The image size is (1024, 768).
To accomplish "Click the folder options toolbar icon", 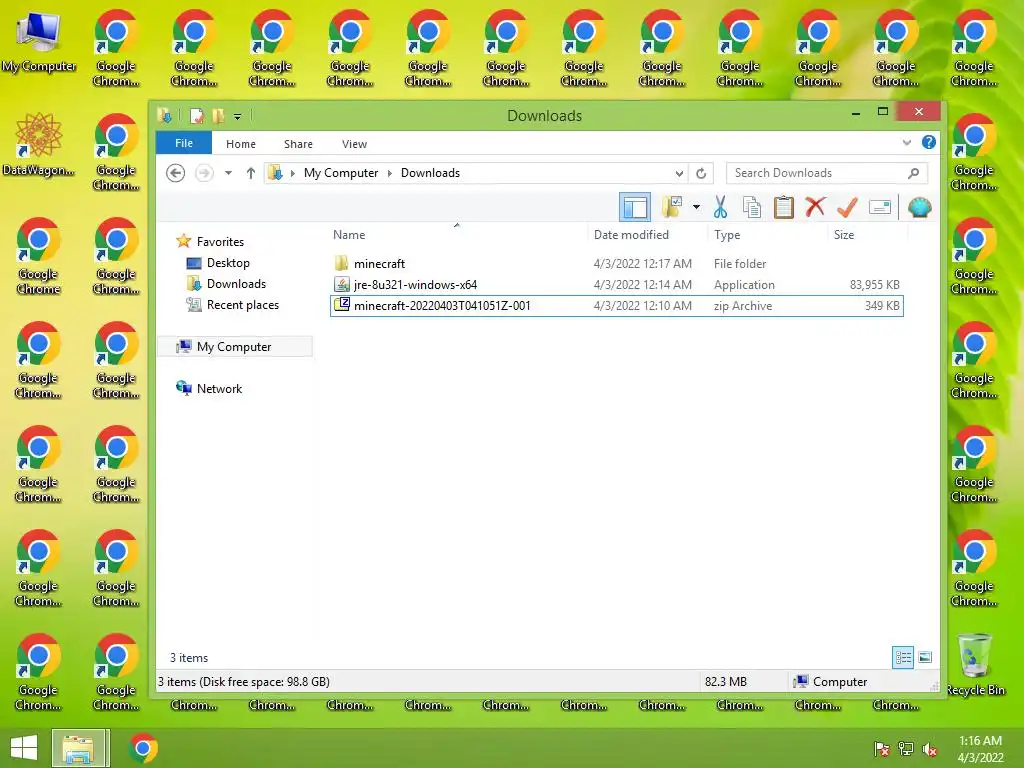I will (672, 207).
